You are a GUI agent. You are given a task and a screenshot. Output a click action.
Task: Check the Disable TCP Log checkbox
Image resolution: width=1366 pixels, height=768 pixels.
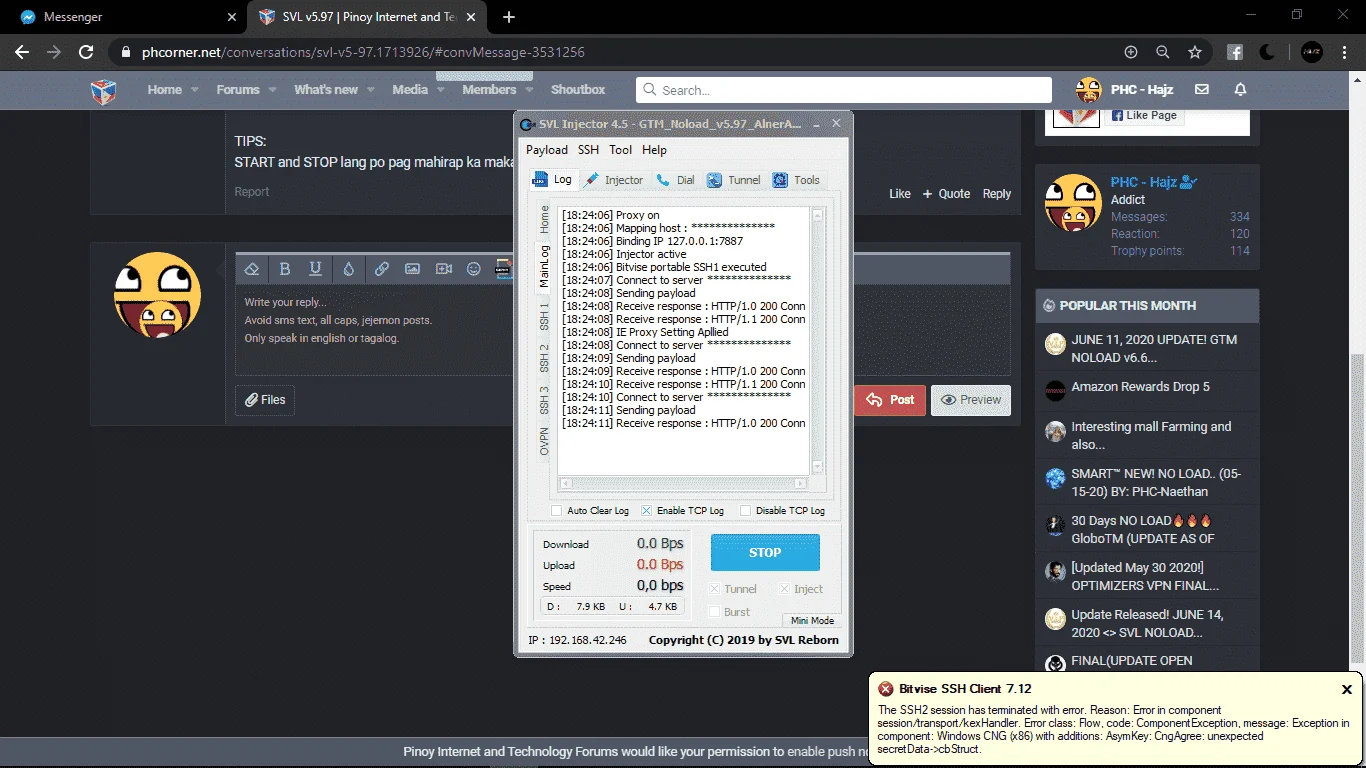pyautogui.click(x=745, y=511)
